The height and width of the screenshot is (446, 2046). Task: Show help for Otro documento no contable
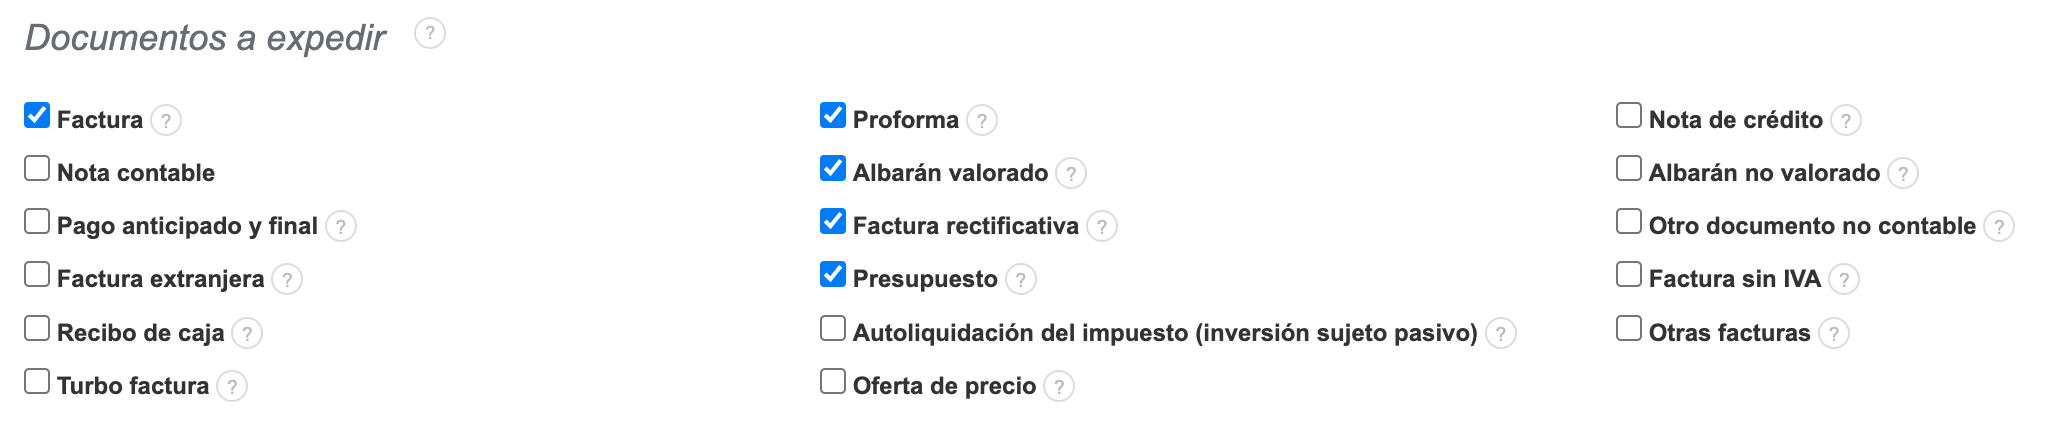[1999, 227]
